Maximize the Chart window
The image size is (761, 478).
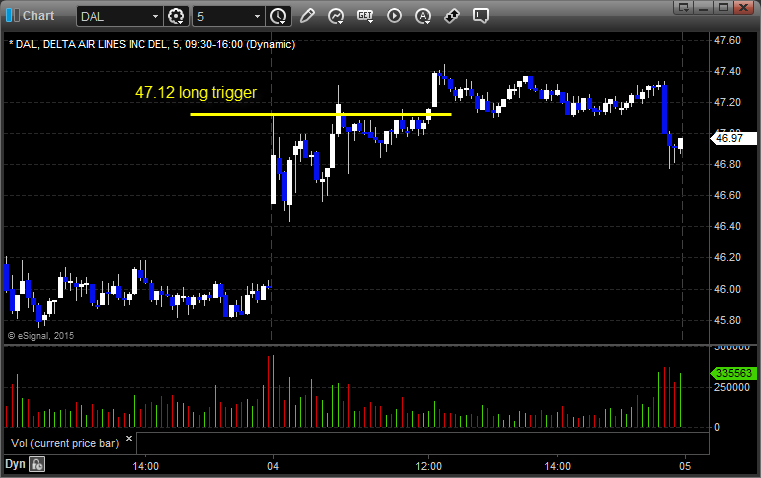tap(724, 7)
